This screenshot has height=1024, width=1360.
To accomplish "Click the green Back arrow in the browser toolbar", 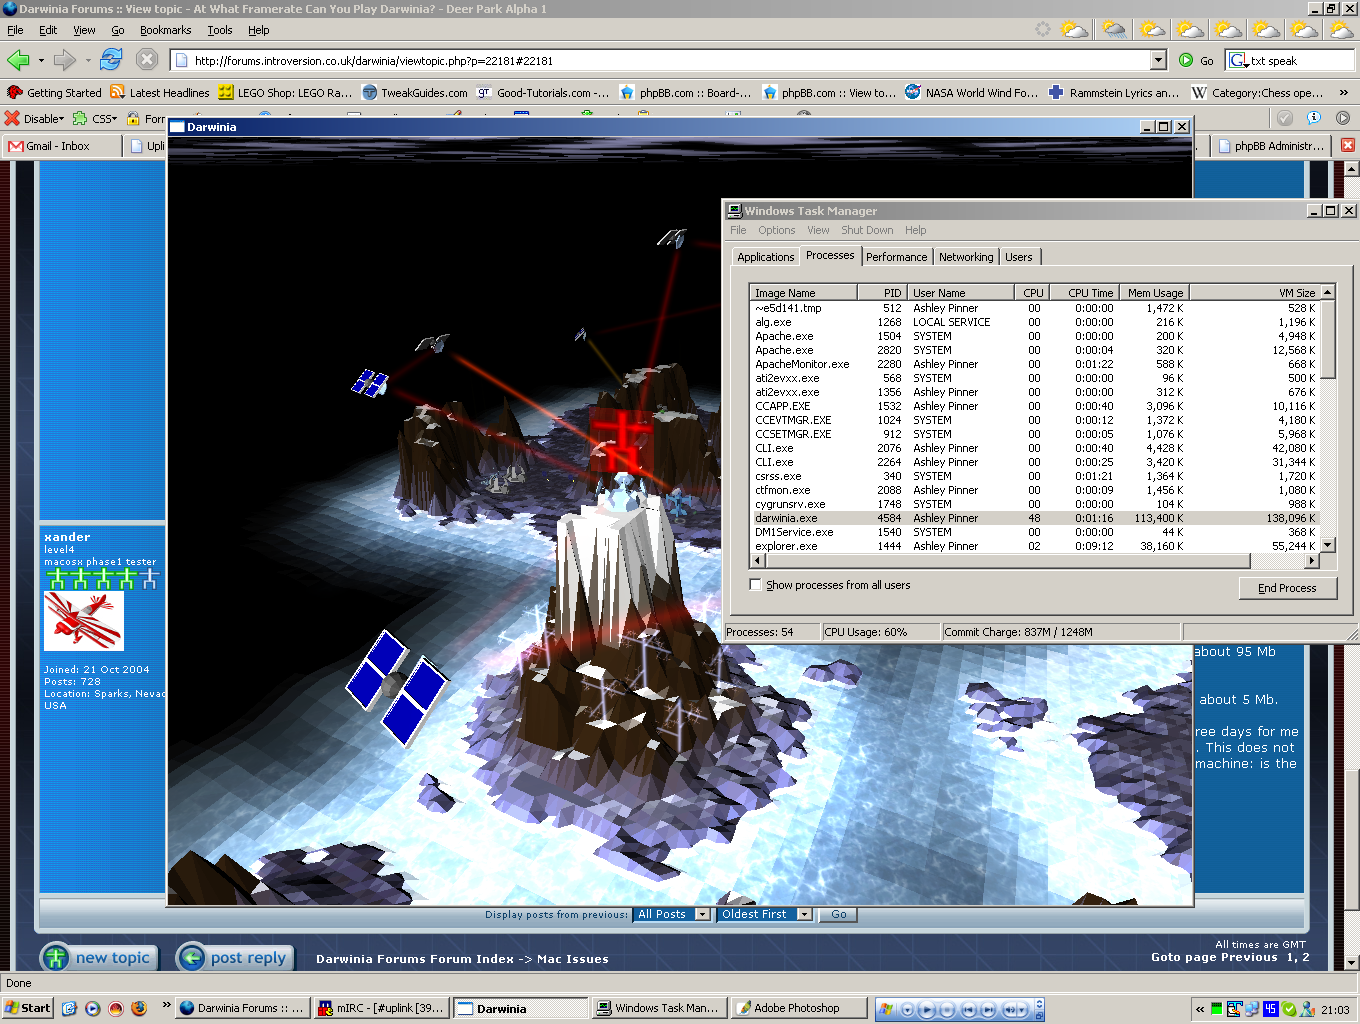I will (x=18, y=60).
